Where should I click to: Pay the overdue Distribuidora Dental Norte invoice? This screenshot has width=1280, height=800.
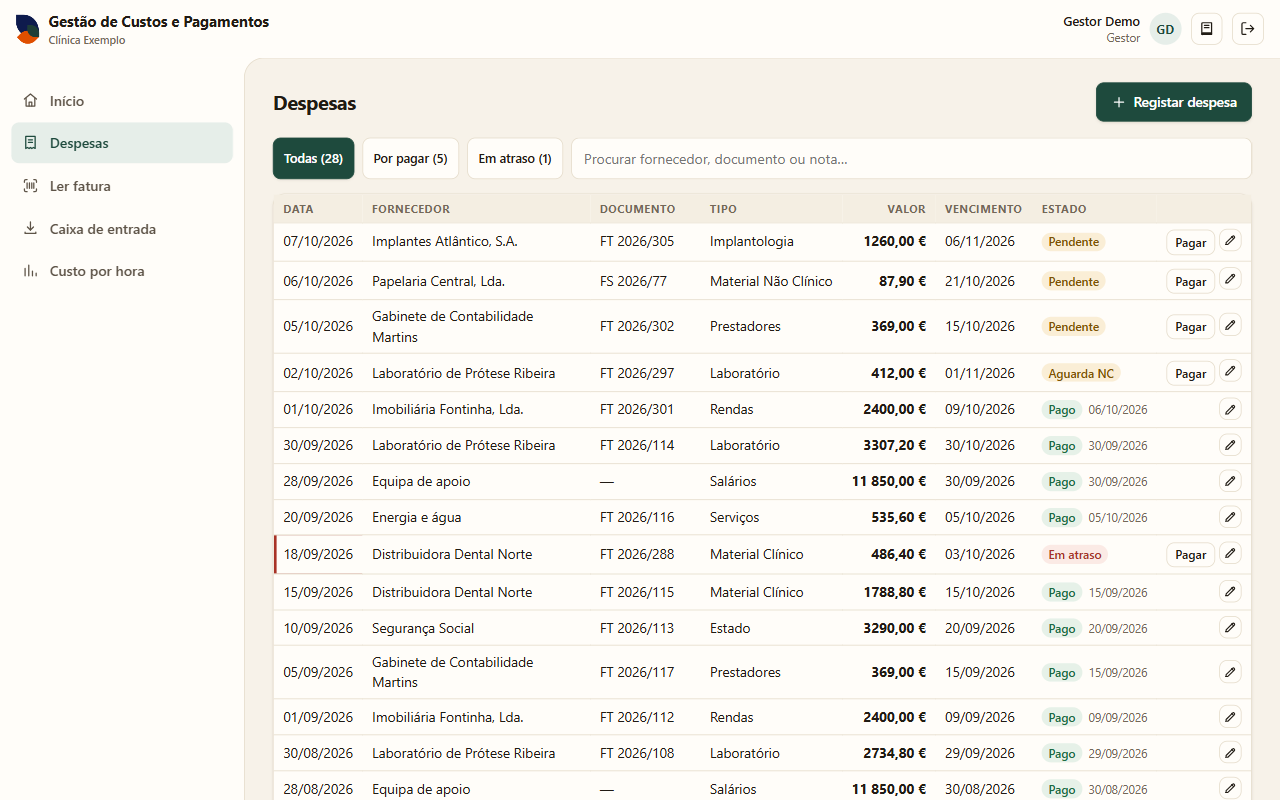pos(1190,555)
